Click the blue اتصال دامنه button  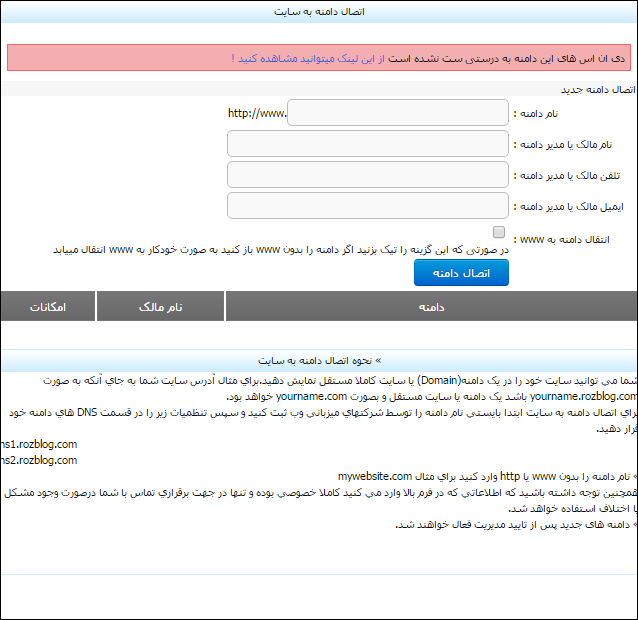(461, 273)
